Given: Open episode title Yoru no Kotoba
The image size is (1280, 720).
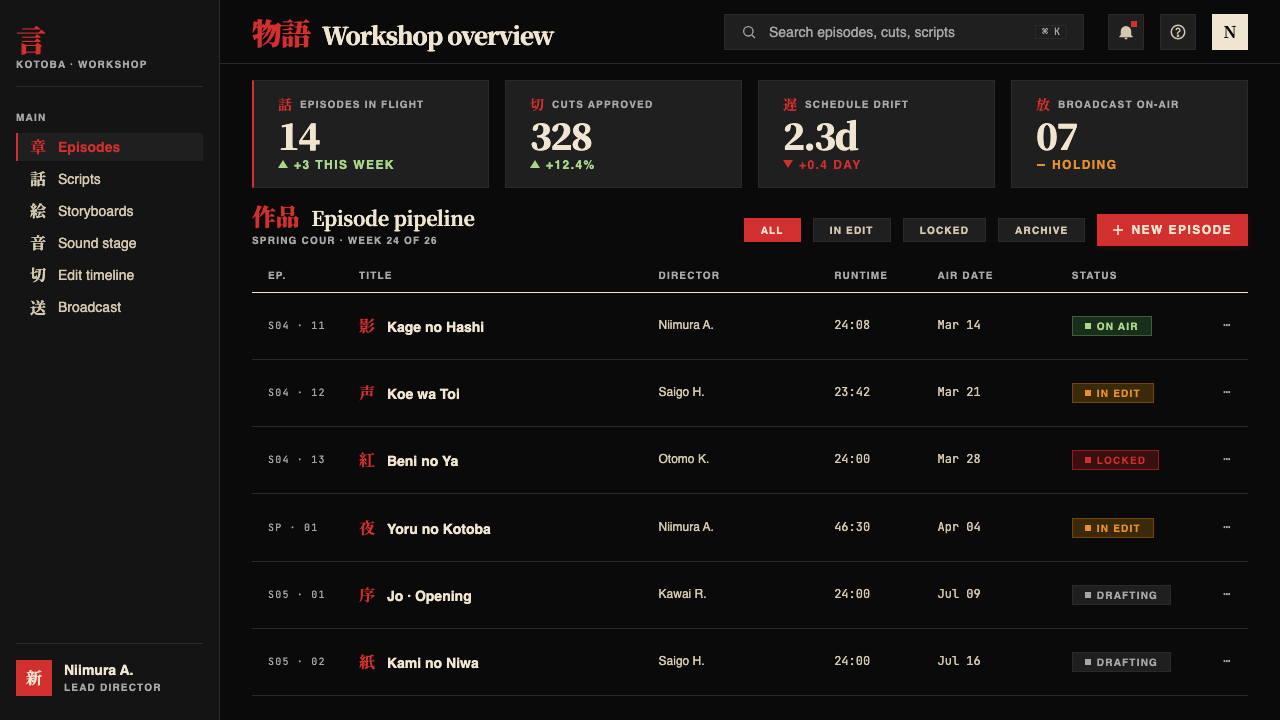Looking at the screenshot, I should tap(438, 529).
